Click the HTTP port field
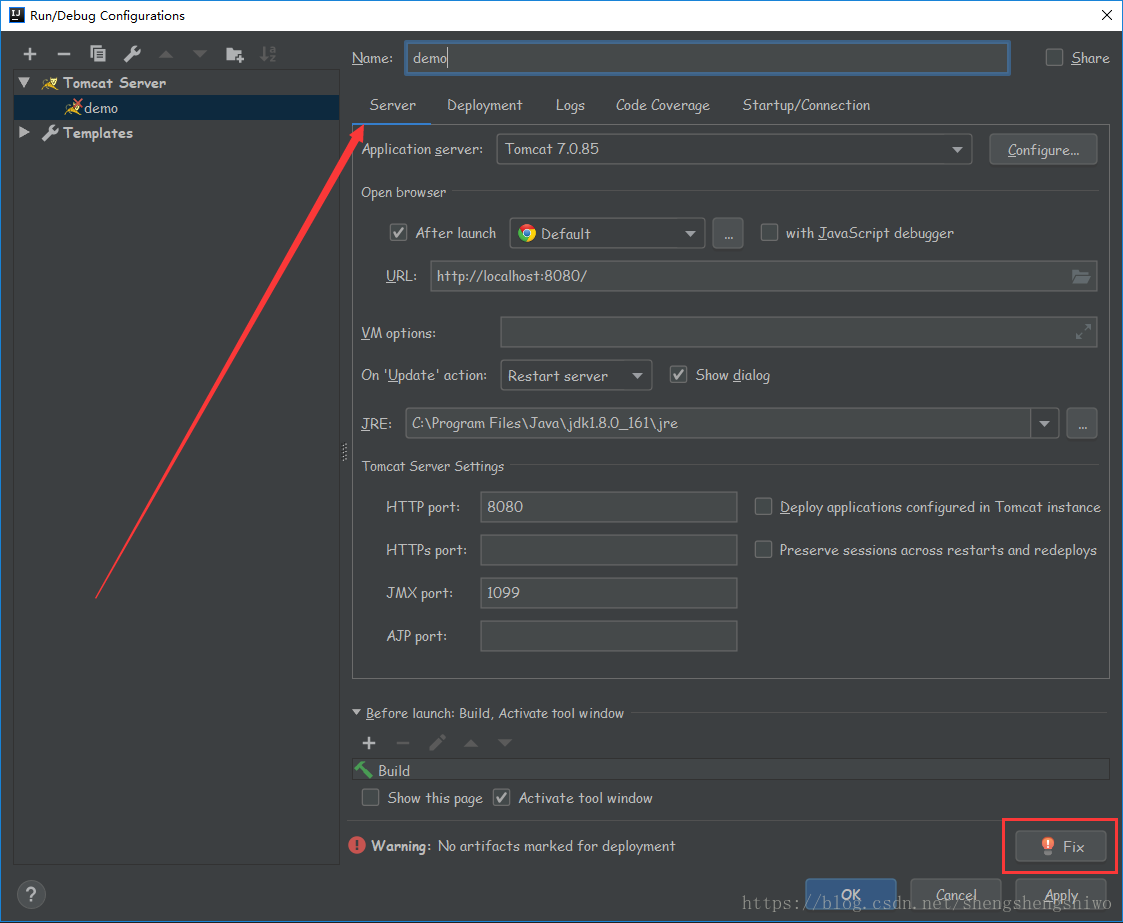 [608, 507]
